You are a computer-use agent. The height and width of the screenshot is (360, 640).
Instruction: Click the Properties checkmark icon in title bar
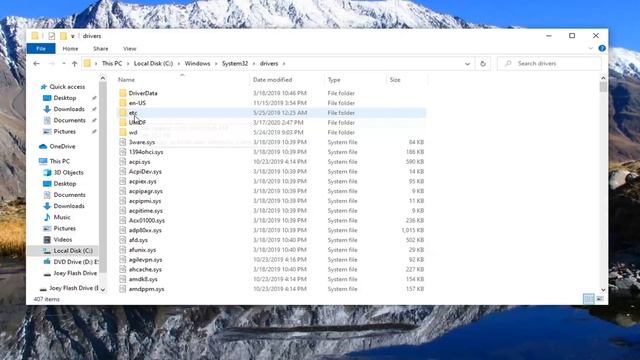[x=51, y=36]
